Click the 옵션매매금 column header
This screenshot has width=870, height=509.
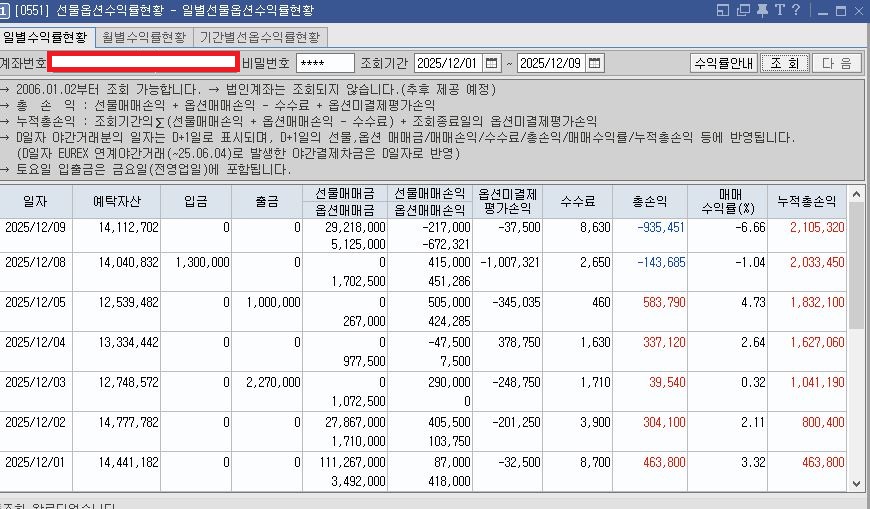pos(345,210)
